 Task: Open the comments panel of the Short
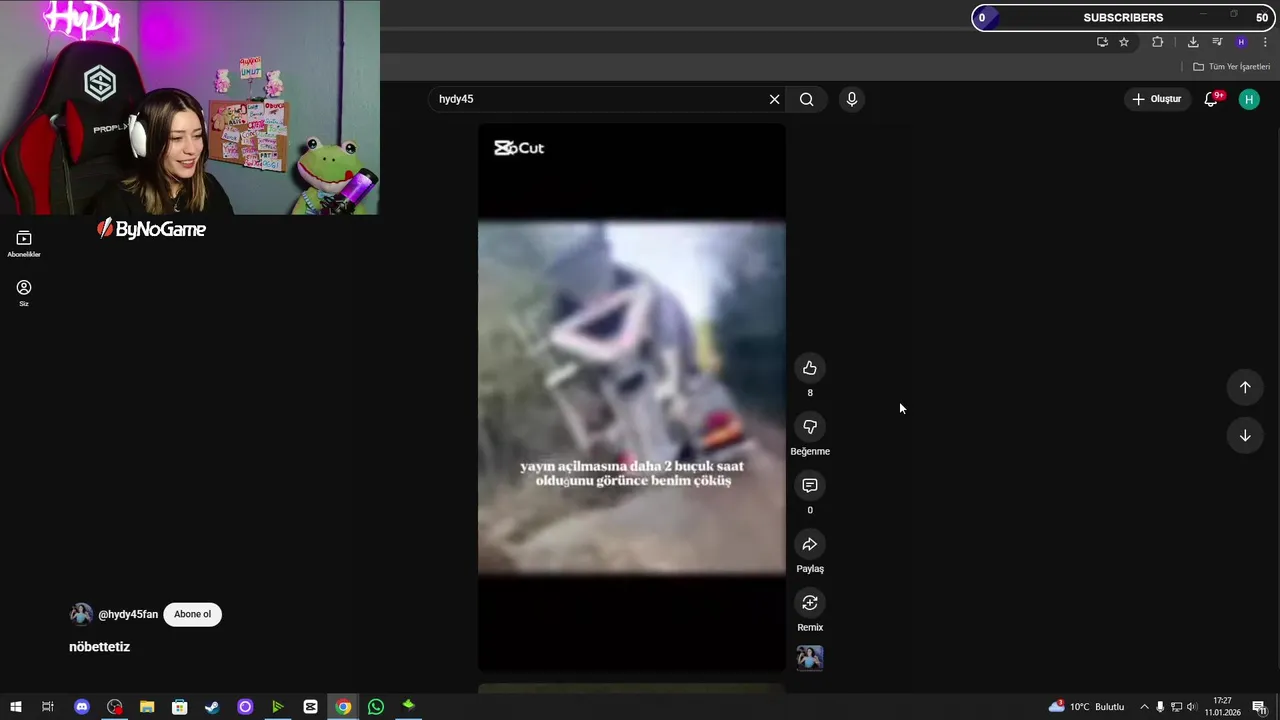coord(810,485)
